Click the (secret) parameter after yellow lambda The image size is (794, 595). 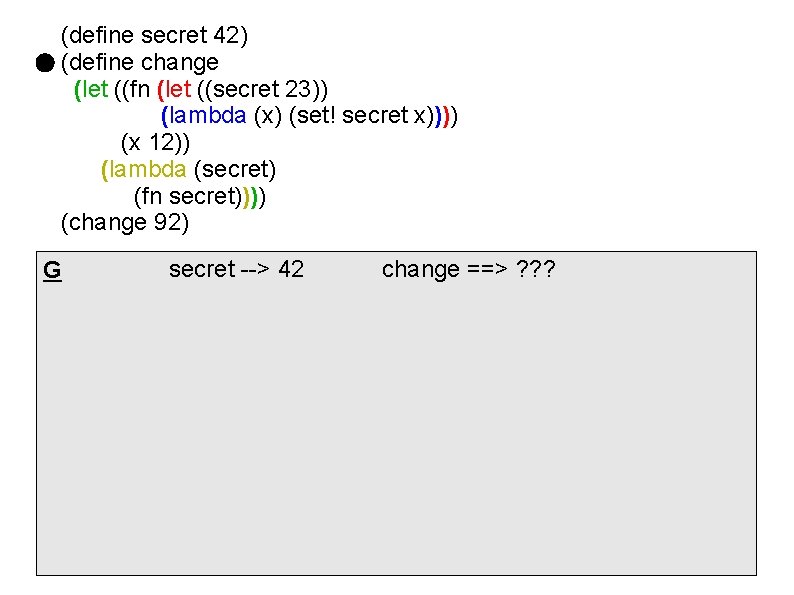point(235,170)
